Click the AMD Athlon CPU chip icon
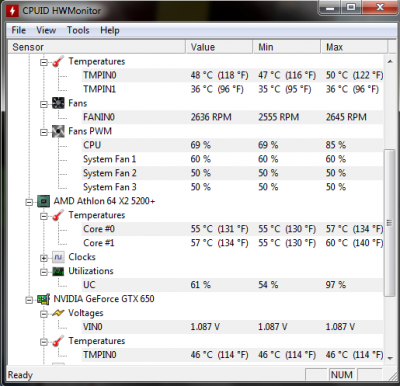The image size is (400, 386). (x=44, y=201)
